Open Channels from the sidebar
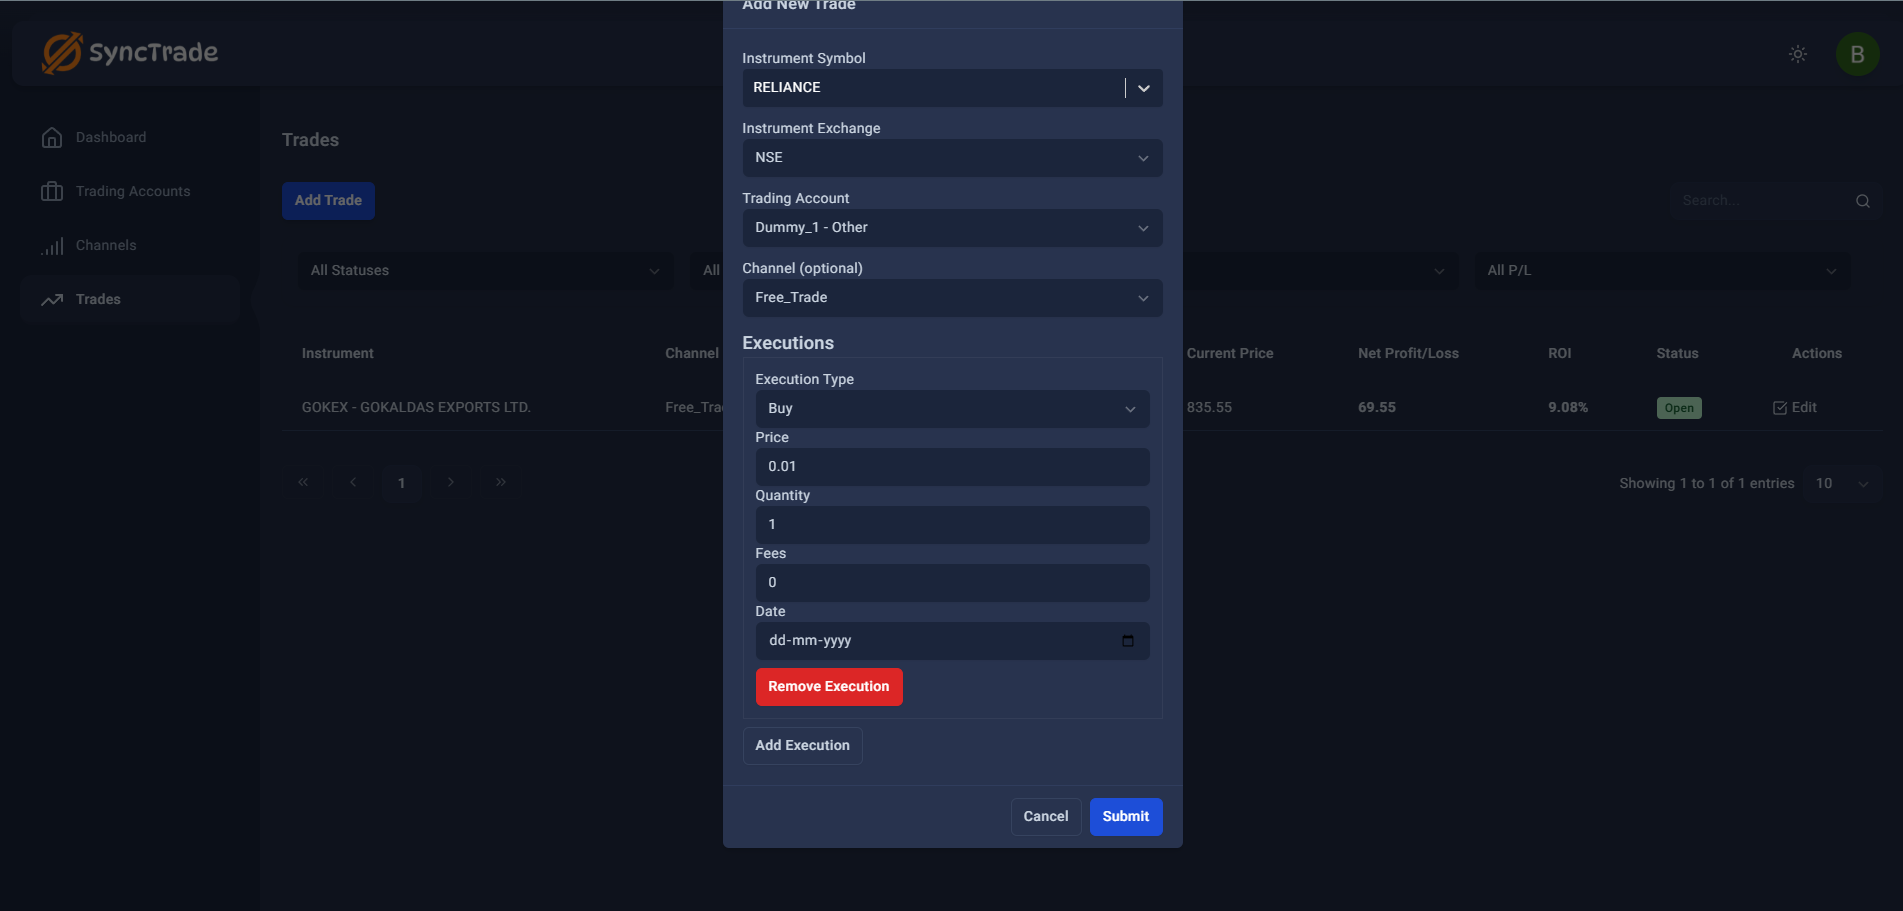This screenshot has height=911, width=1903. click(x=105, y=246)
